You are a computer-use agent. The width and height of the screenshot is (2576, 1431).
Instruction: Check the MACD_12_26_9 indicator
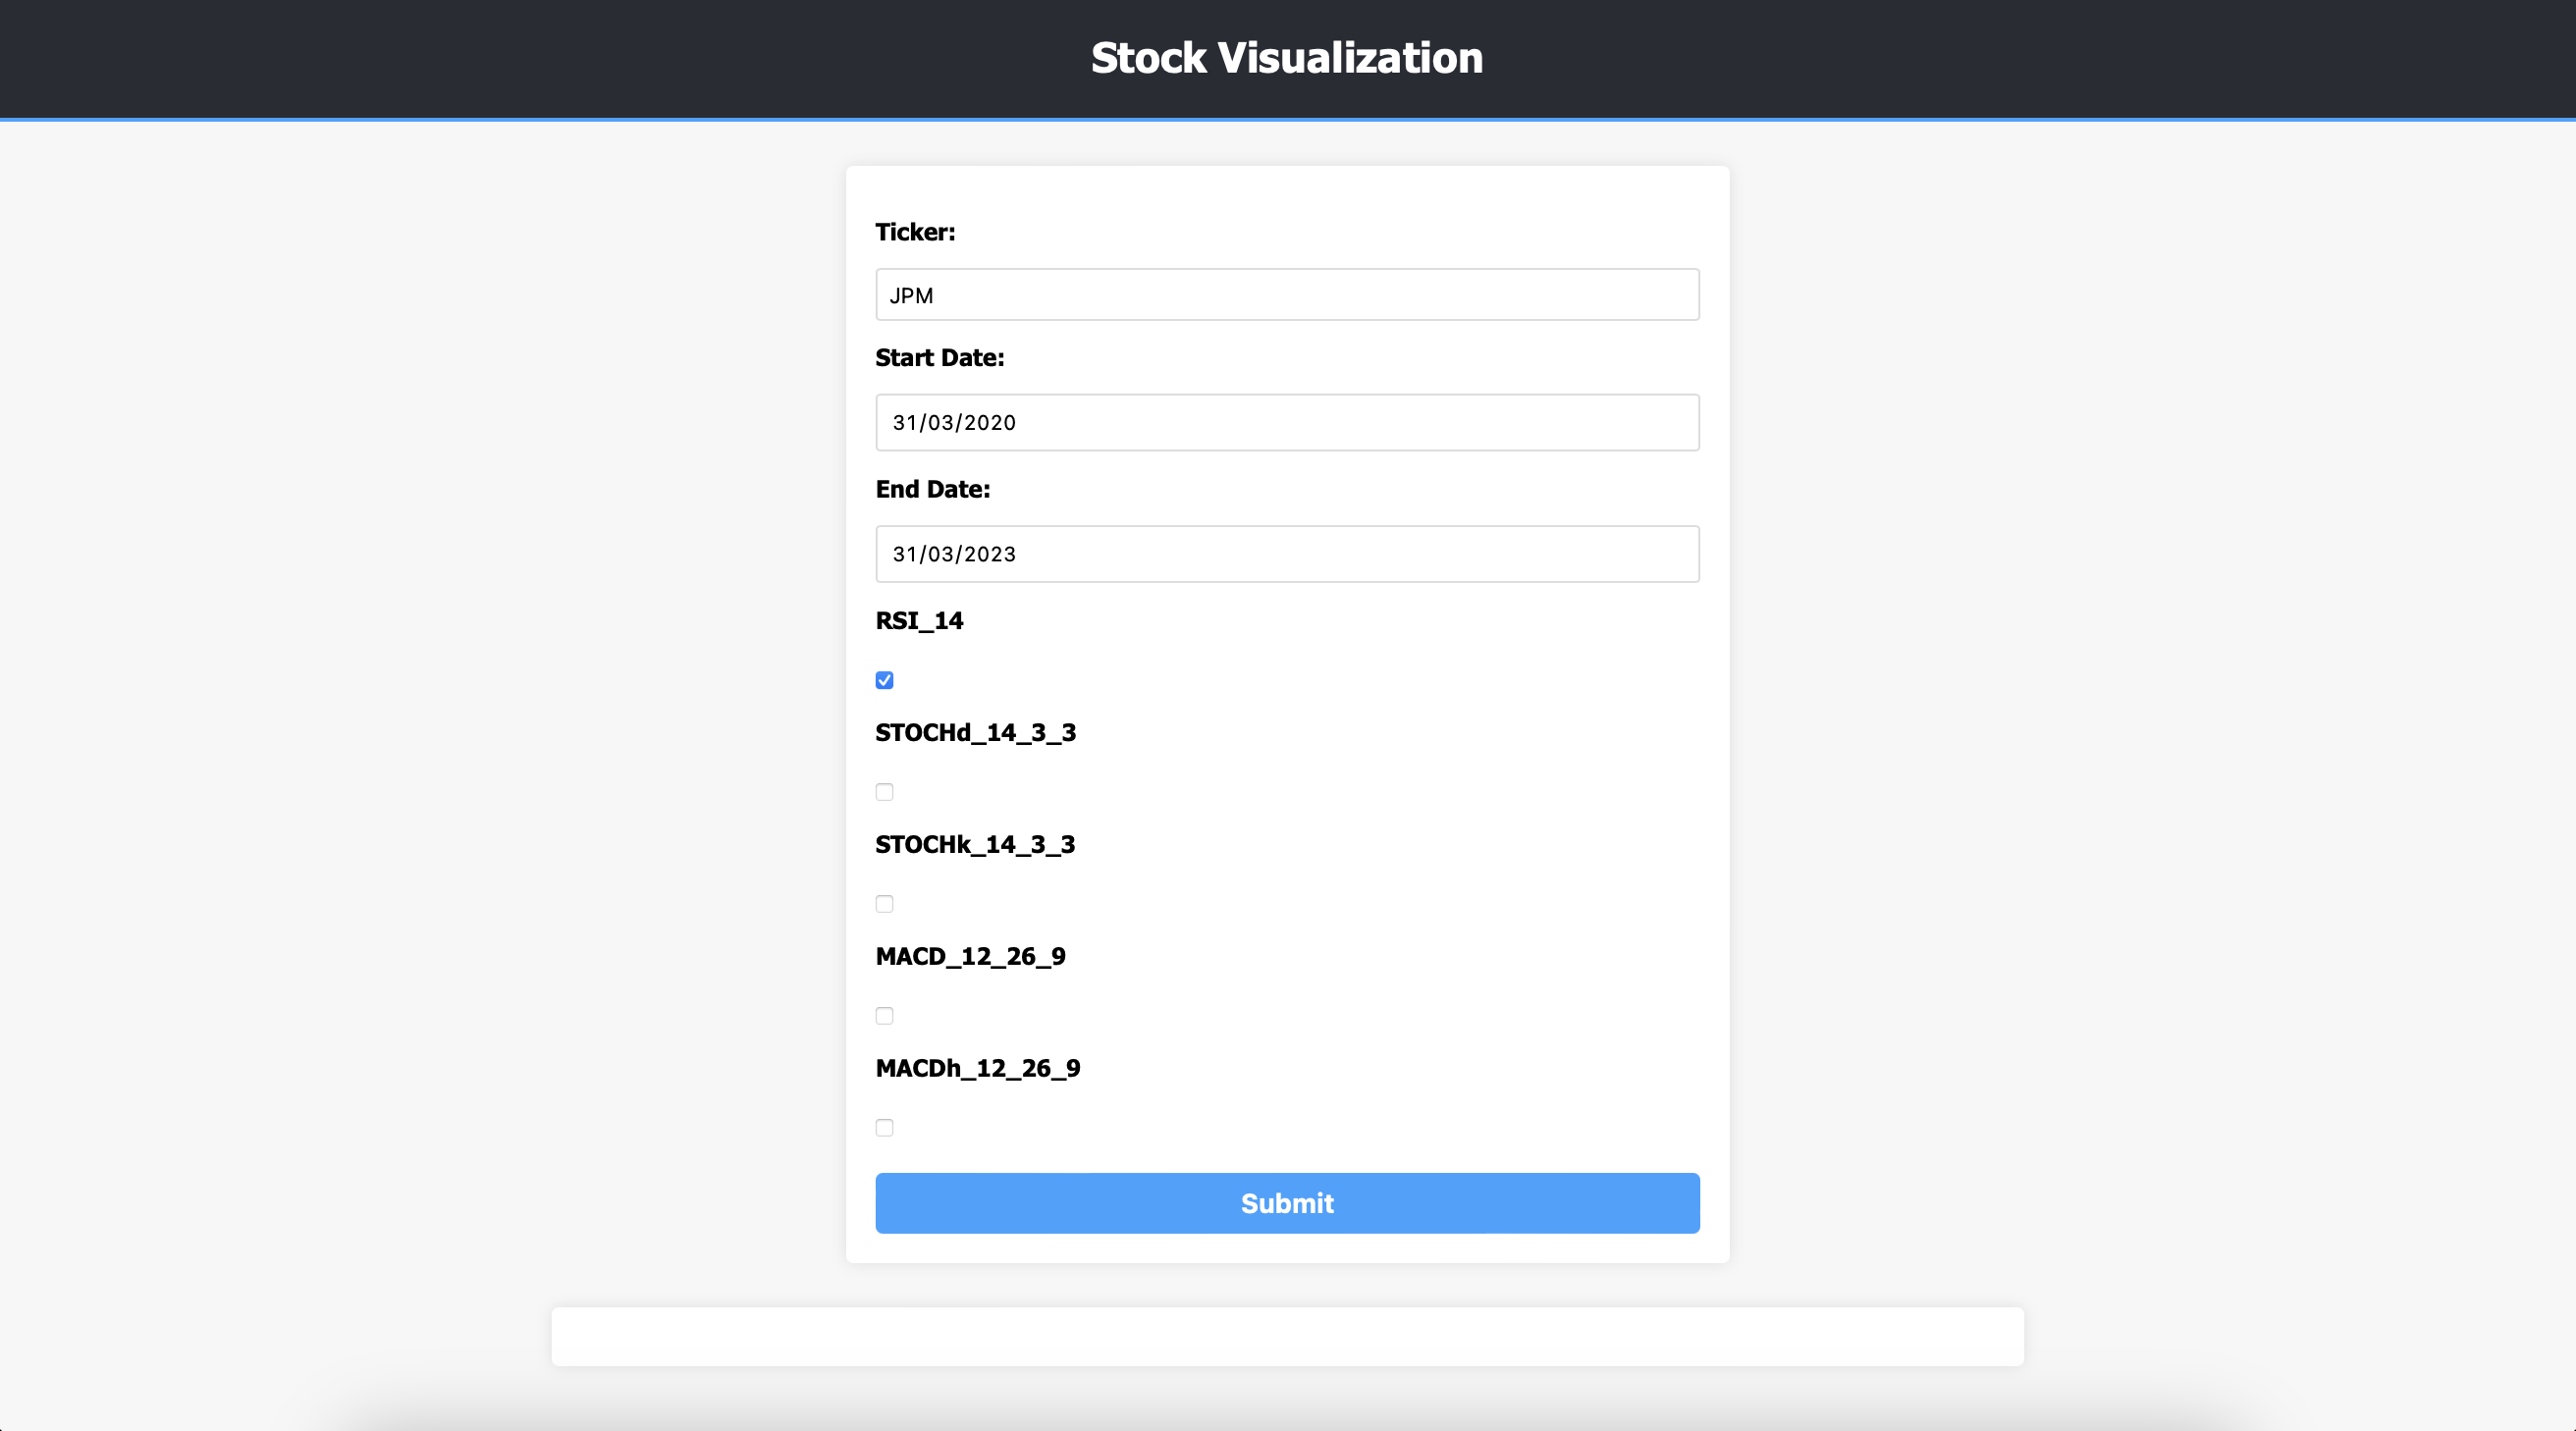(x=884, y=1015)
